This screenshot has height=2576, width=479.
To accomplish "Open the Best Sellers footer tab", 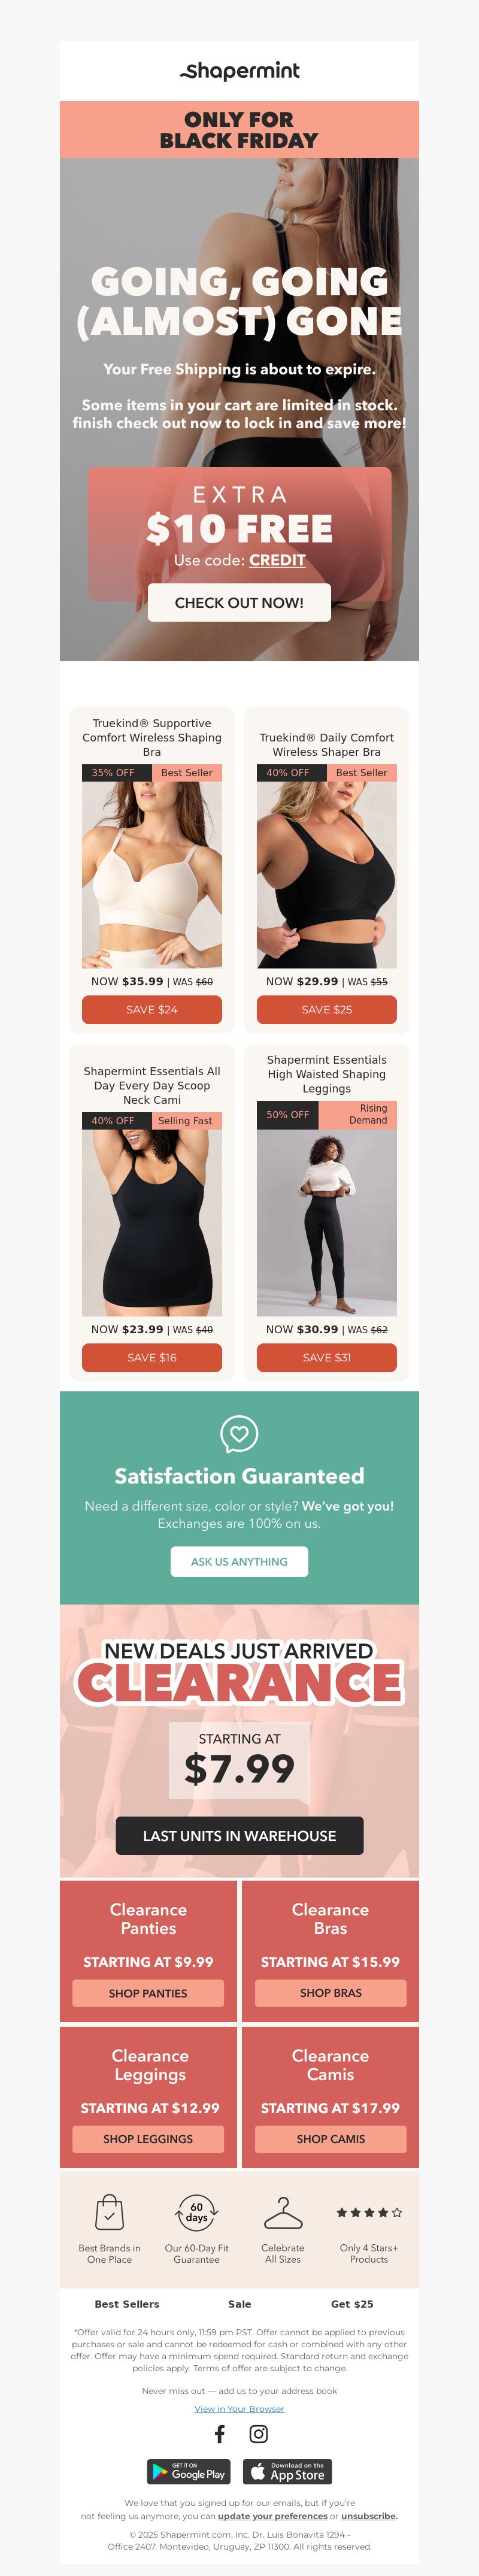I will pyautogui.click(x=127, y=2304).
